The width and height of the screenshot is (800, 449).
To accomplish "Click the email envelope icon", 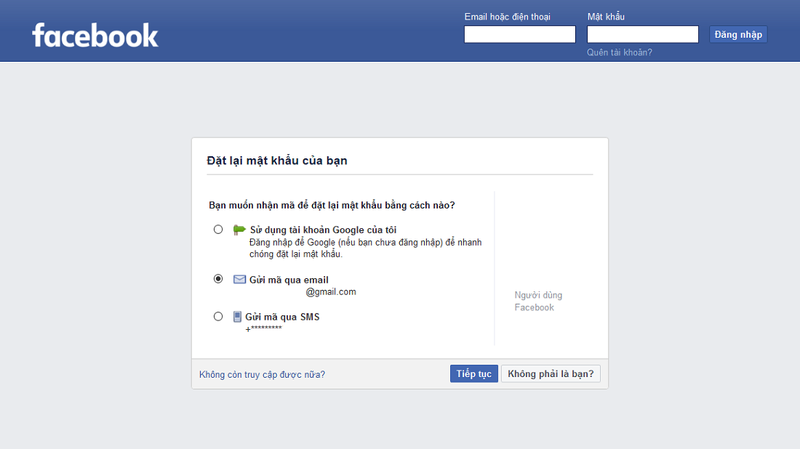I will [240, 279].
